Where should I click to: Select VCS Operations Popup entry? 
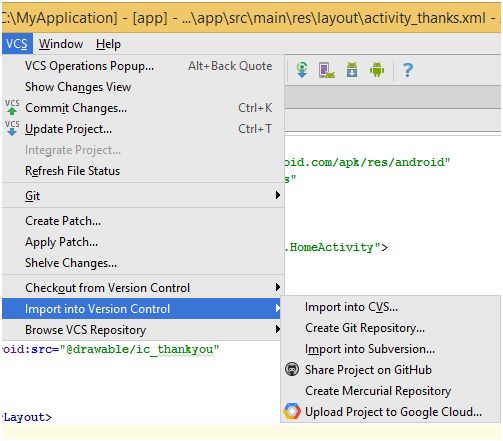pyautogui.click(x=143, y=66)
